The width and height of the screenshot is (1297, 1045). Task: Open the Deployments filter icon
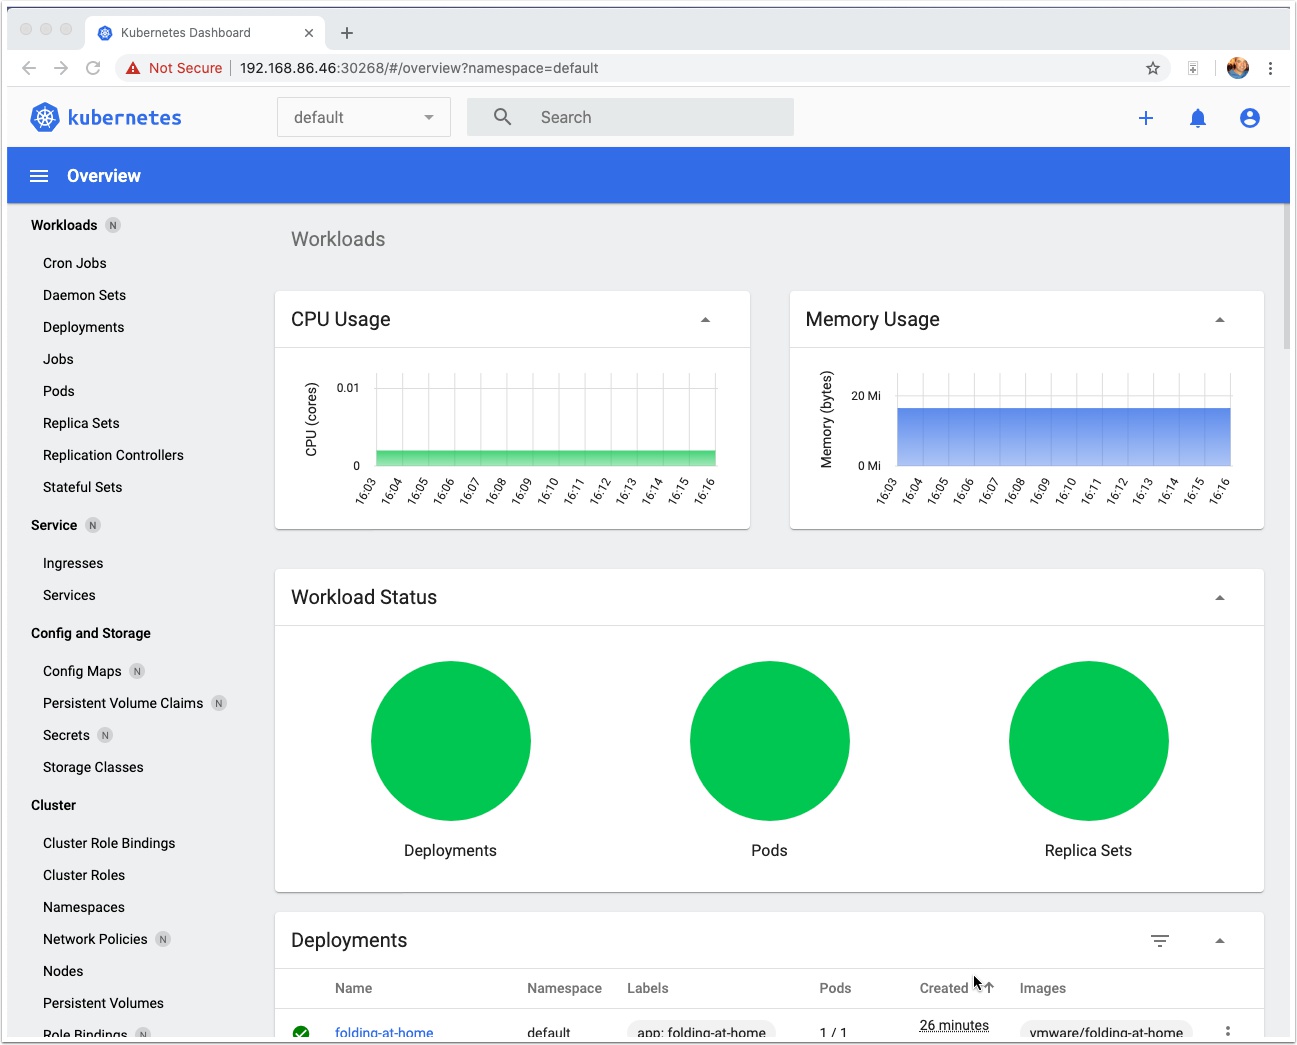1160,941
